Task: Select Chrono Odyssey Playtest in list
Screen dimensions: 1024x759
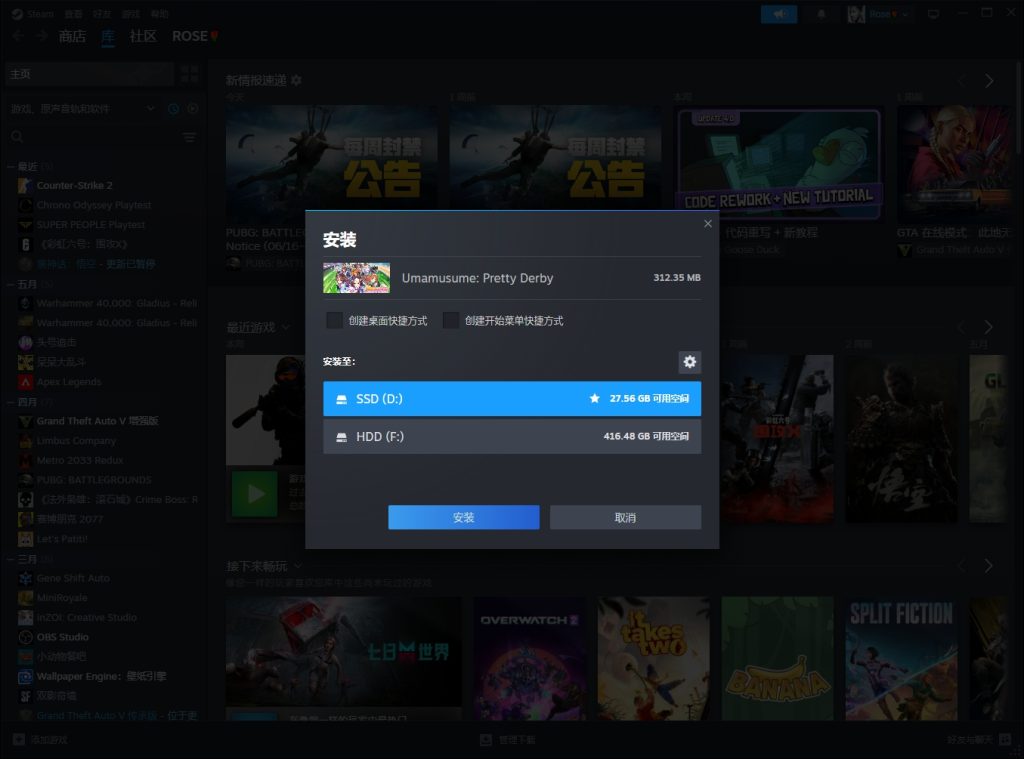Action: 93,205
